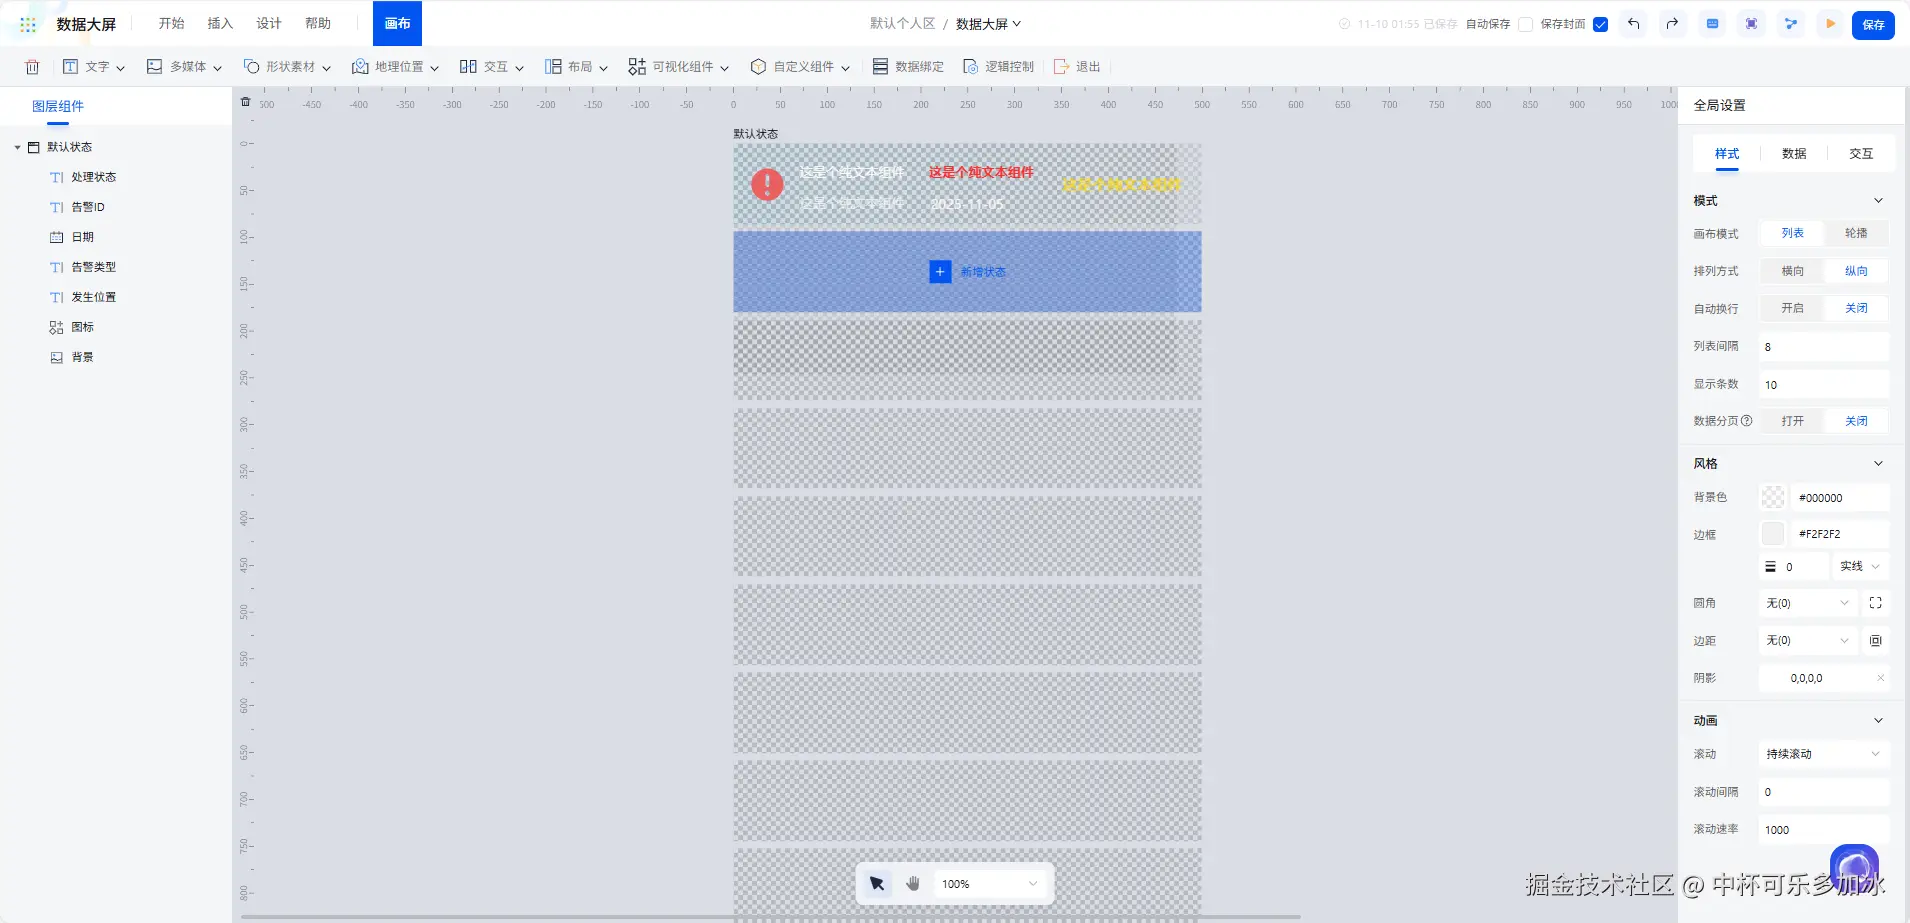Click the 列表间隔 input field
The height and width of the screenshot is (923, 1910).
pos(1824,347)
